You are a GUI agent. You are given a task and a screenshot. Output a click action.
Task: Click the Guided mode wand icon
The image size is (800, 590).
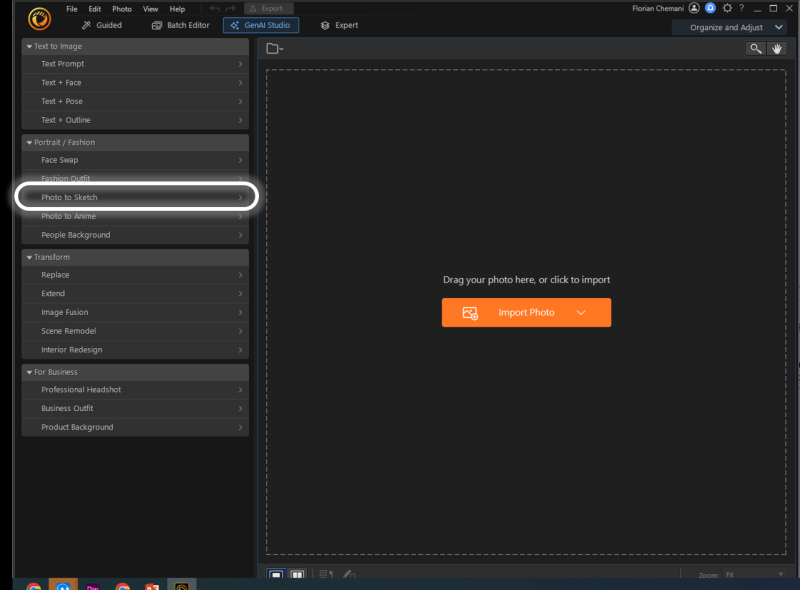[86, 25]
